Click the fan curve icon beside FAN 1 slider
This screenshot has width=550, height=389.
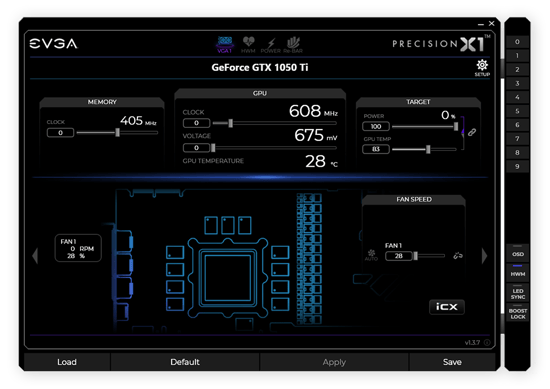pyautogui.click(x=458, y=256)
